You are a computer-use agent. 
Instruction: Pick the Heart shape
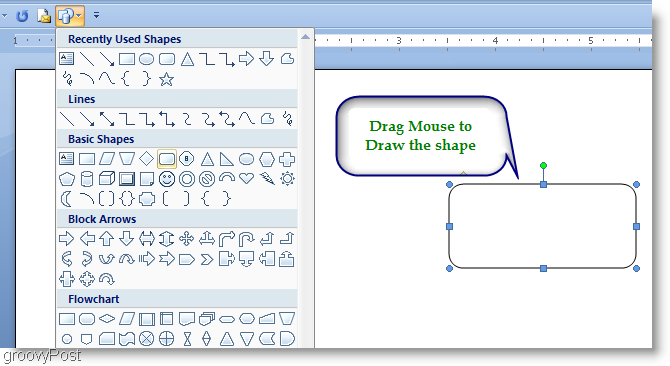coord(247,178)
